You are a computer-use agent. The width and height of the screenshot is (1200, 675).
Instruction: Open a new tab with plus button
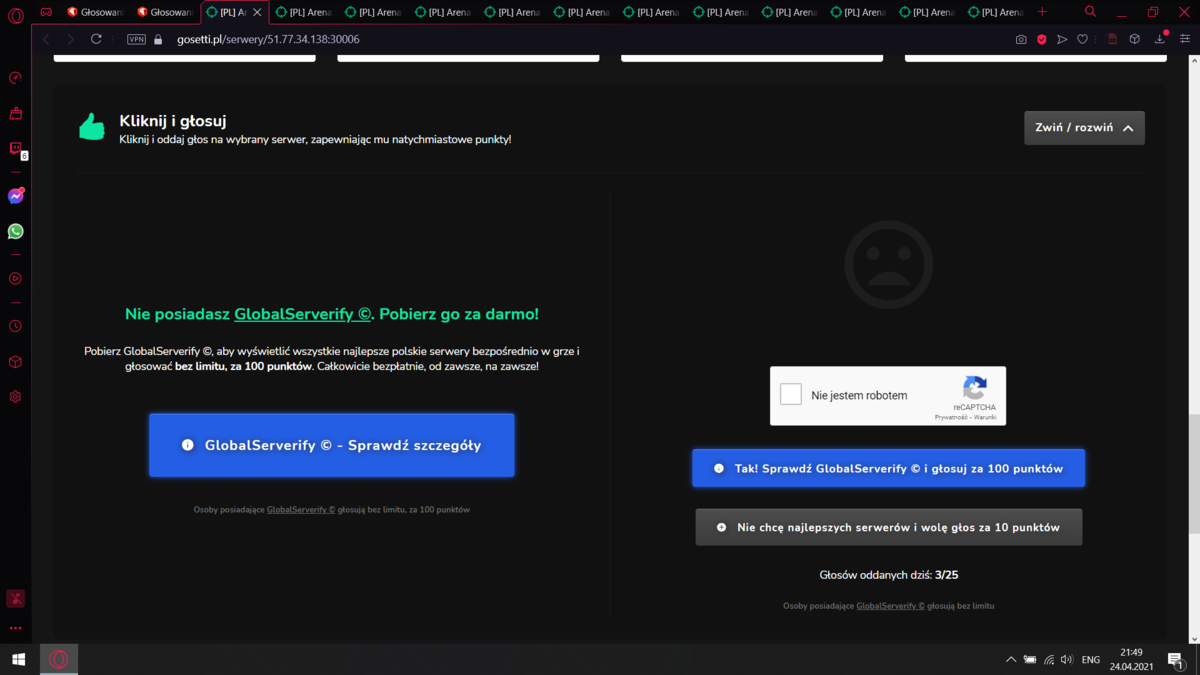(1042, 12)
